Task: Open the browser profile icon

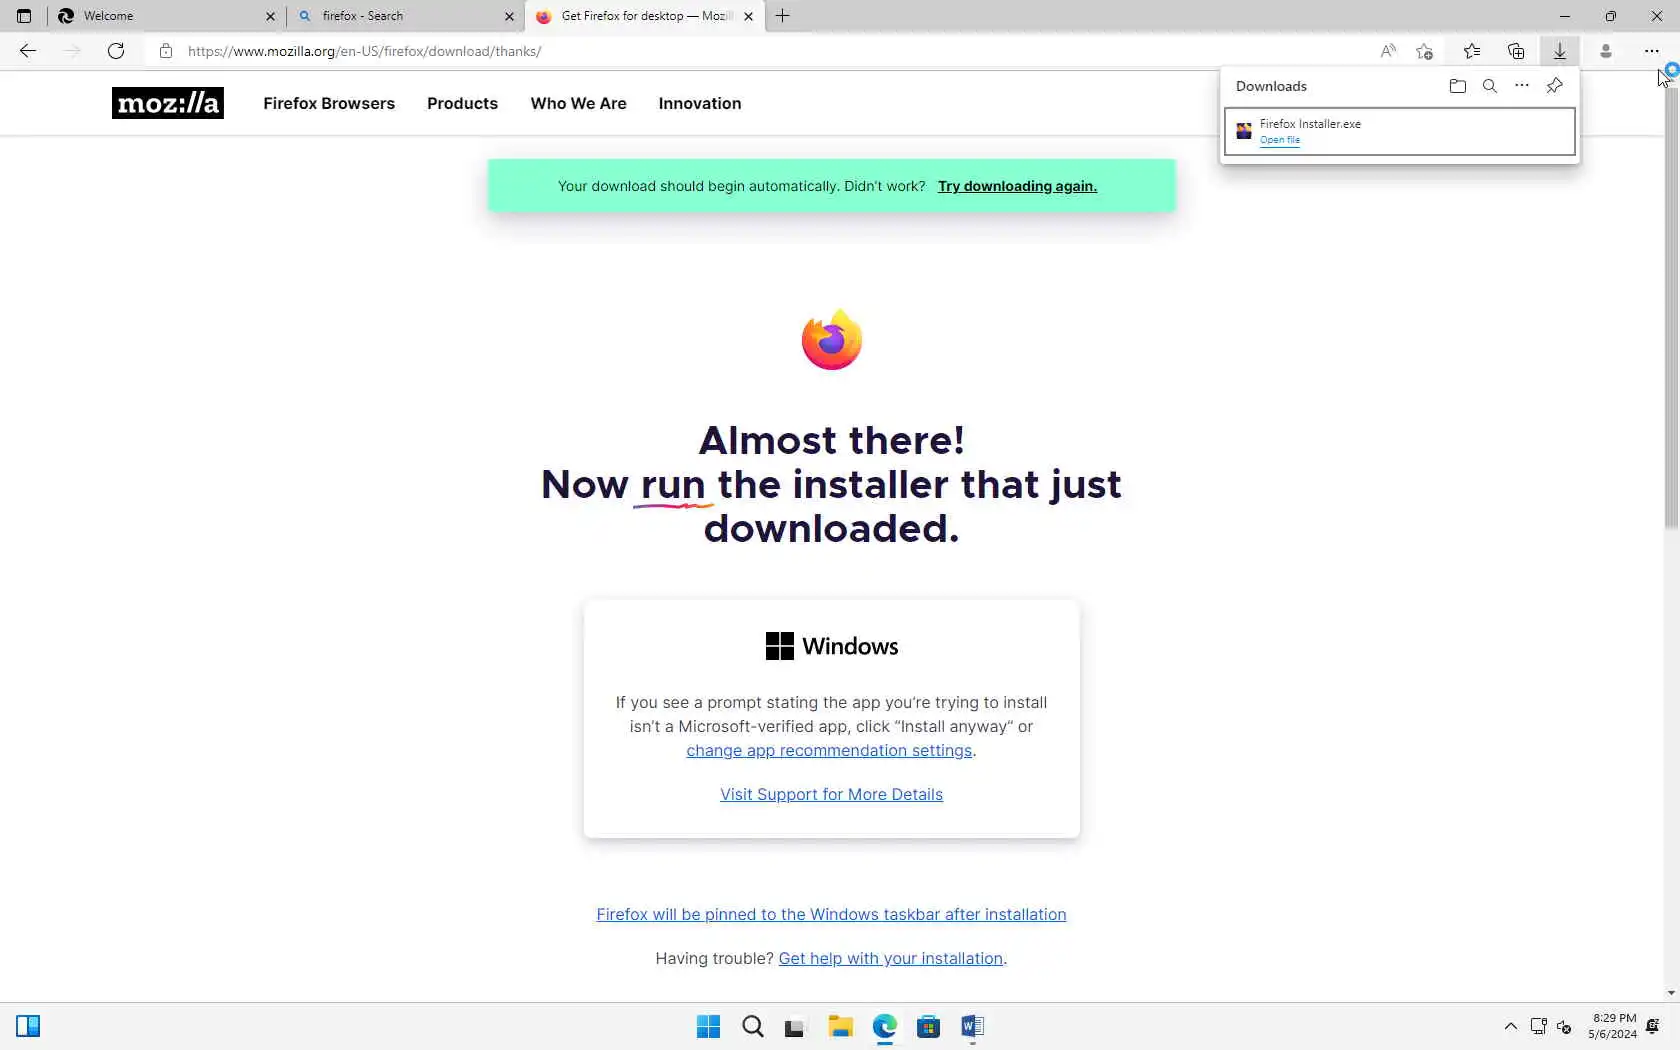Action: point(1606,51)
